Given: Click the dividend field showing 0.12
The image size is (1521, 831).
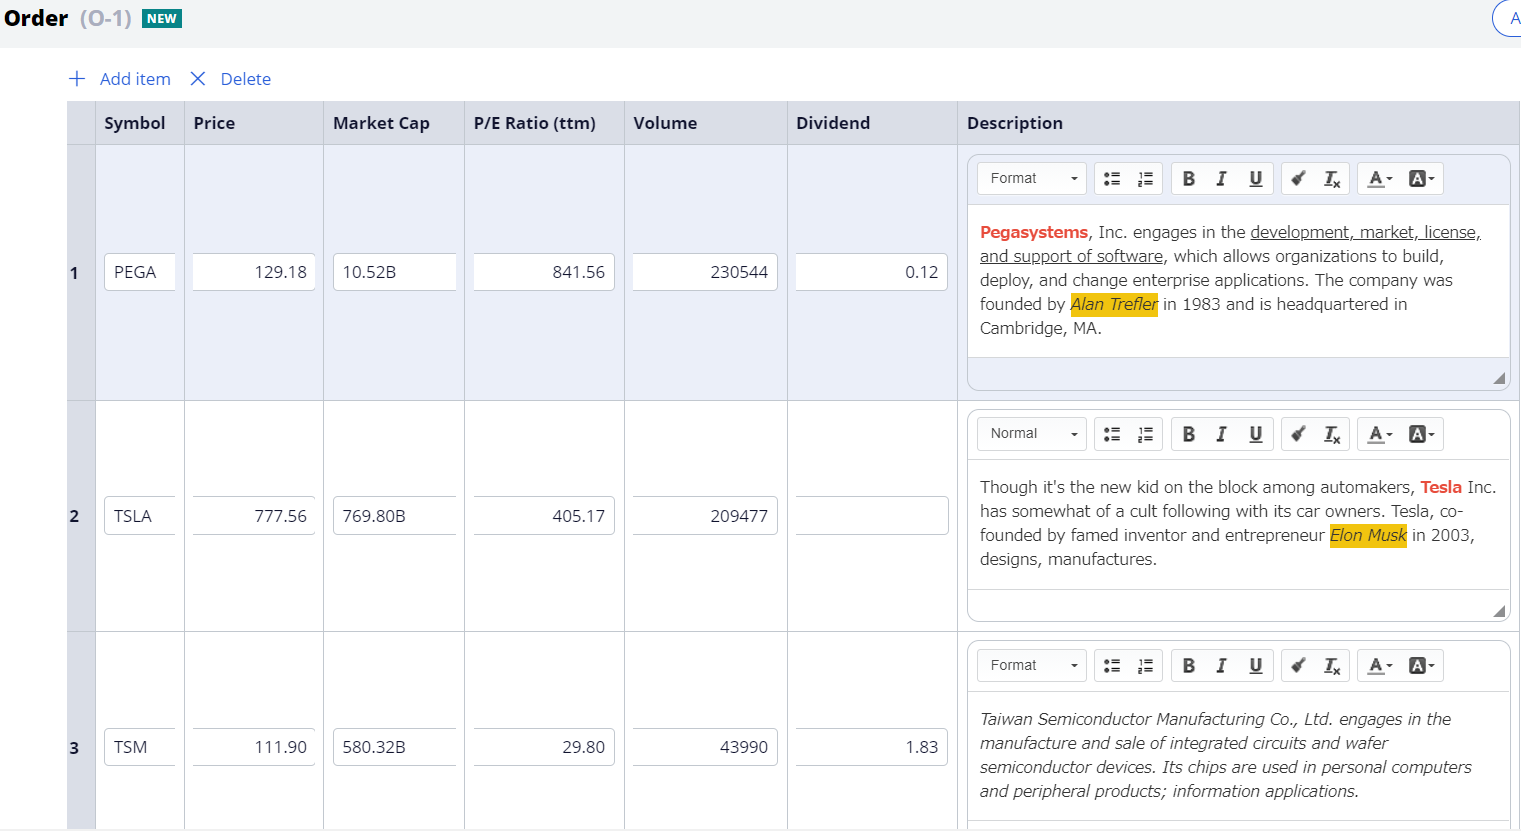Looking at the screenshot, I should pos(872,272).
